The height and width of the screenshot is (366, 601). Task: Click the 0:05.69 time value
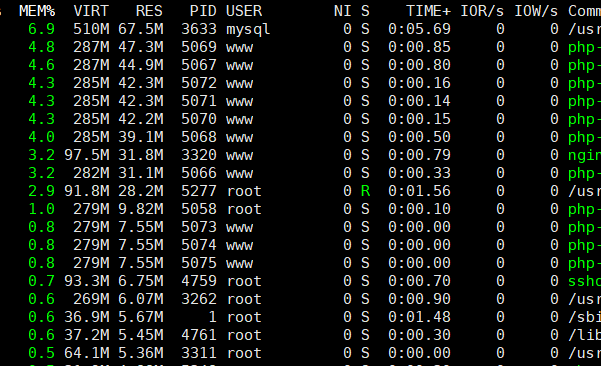[x=419, y=29]
